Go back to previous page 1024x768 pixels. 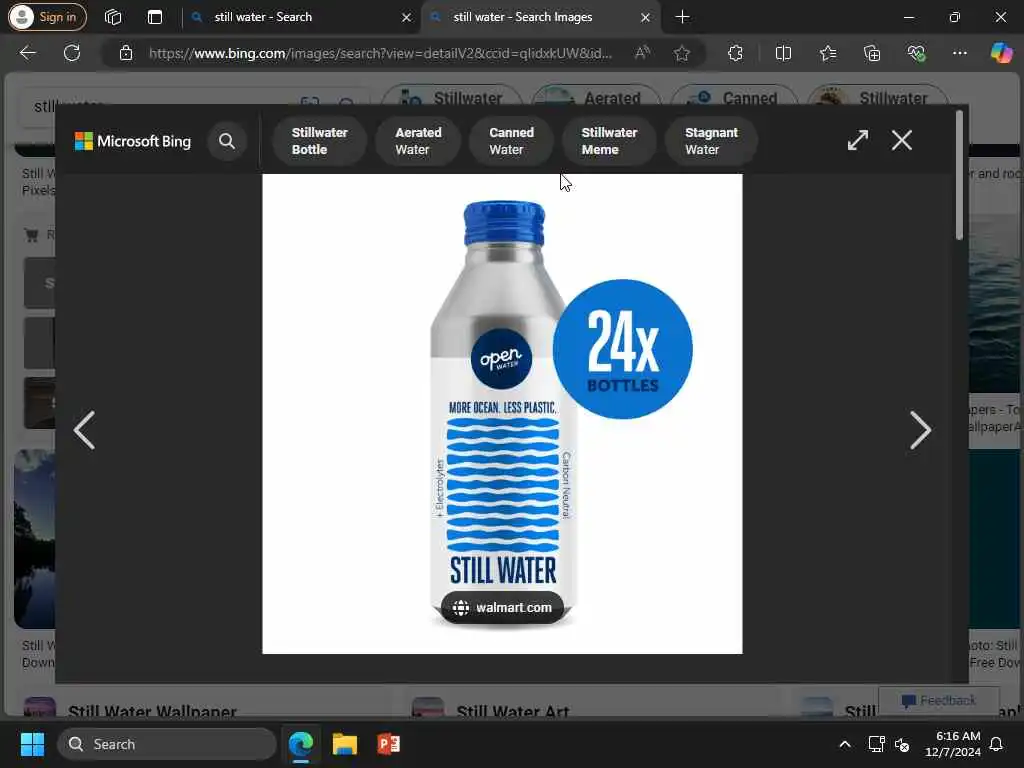coord(27,53)
